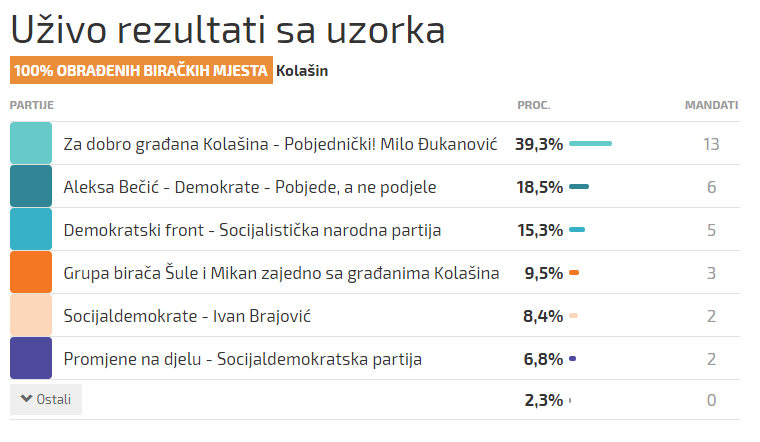Select Socijaldemokrate - Ivan Brajović party name
The width and height of the screenshot is (760, 442).
188,316
